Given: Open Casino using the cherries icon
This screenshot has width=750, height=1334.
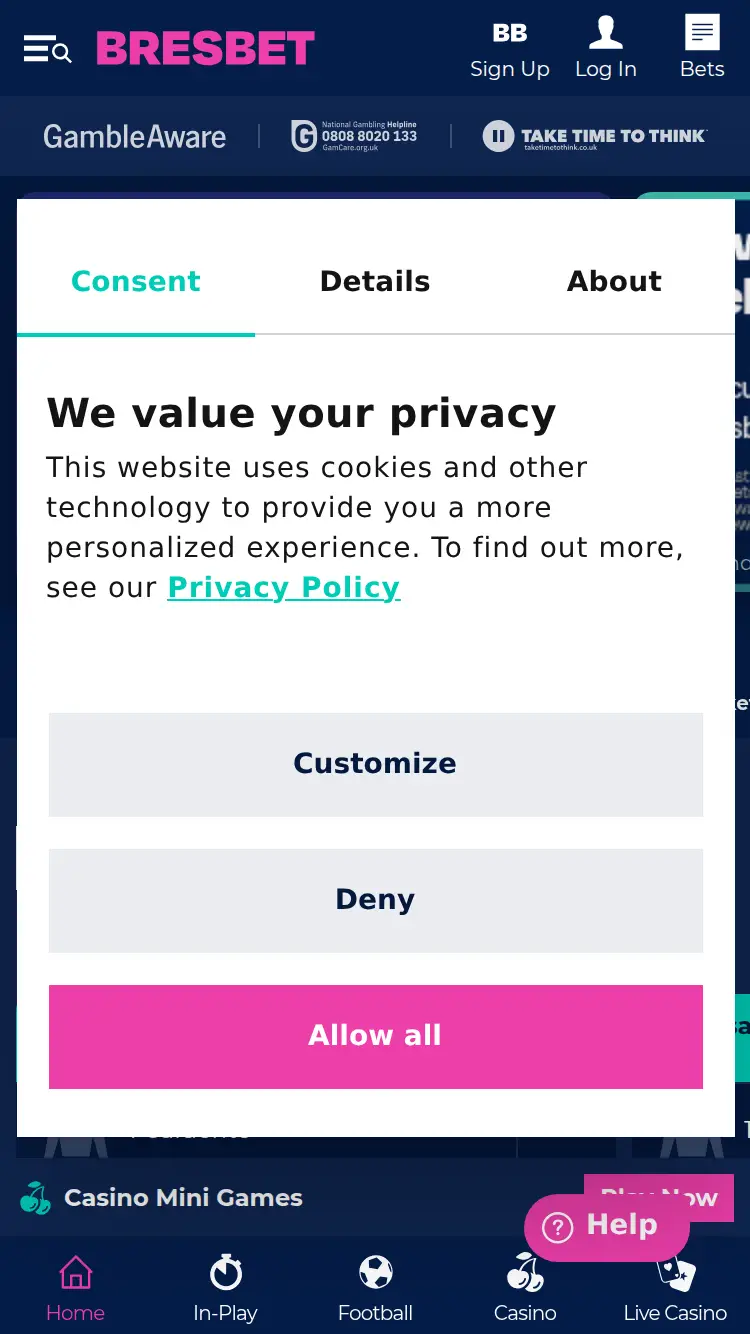Looking at the screenshot, I should click(525, 1272).
